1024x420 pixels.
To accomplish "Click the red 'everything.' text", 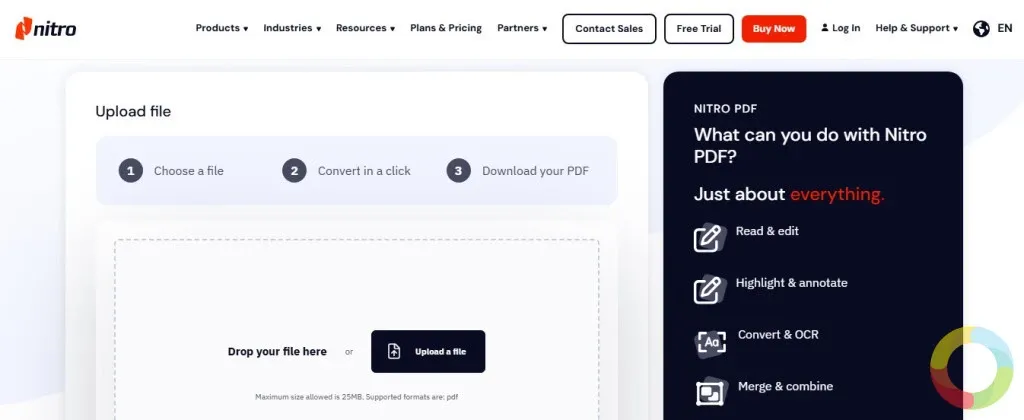I will pyautogui.click(x=837, y=194).
